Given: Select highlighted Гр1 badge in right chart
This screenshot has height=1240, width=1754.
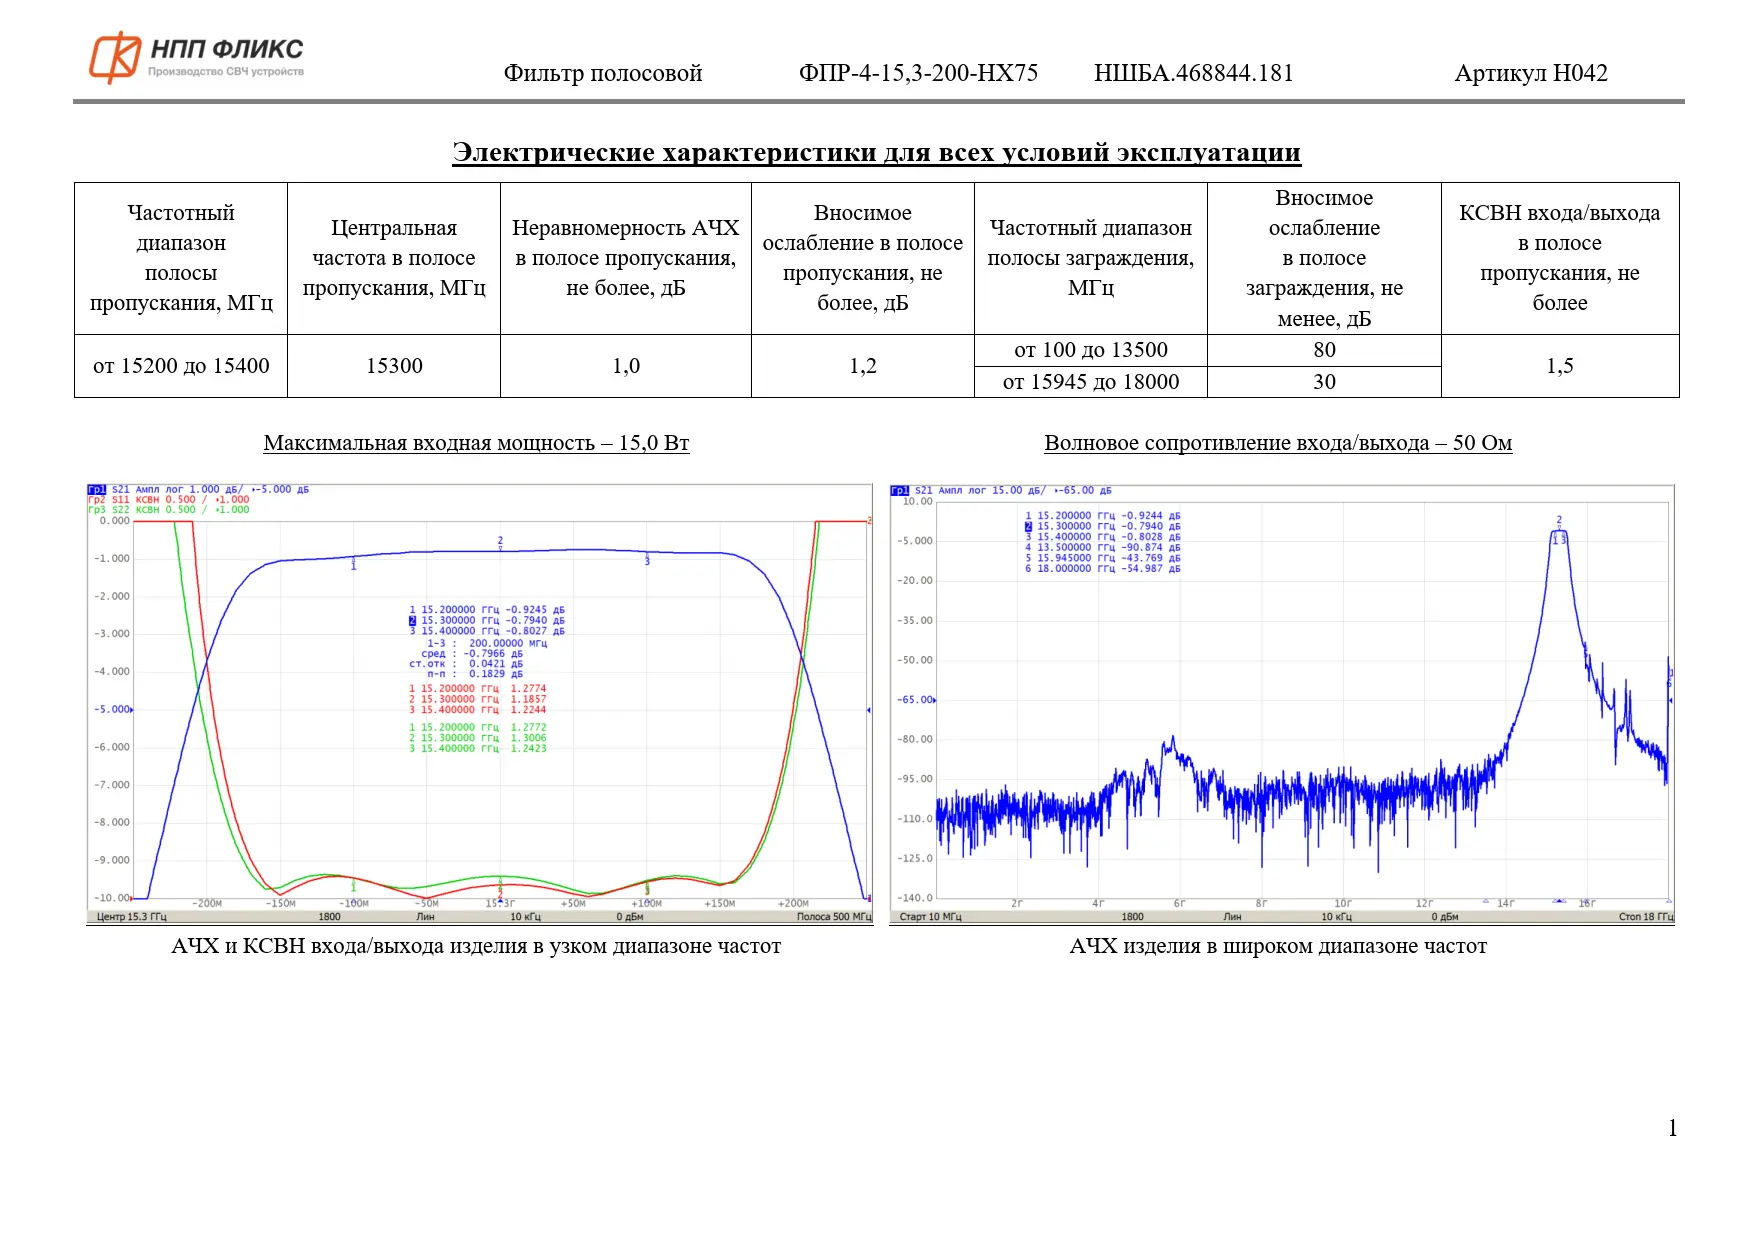Looking at the screenshot, I should 900,491.
